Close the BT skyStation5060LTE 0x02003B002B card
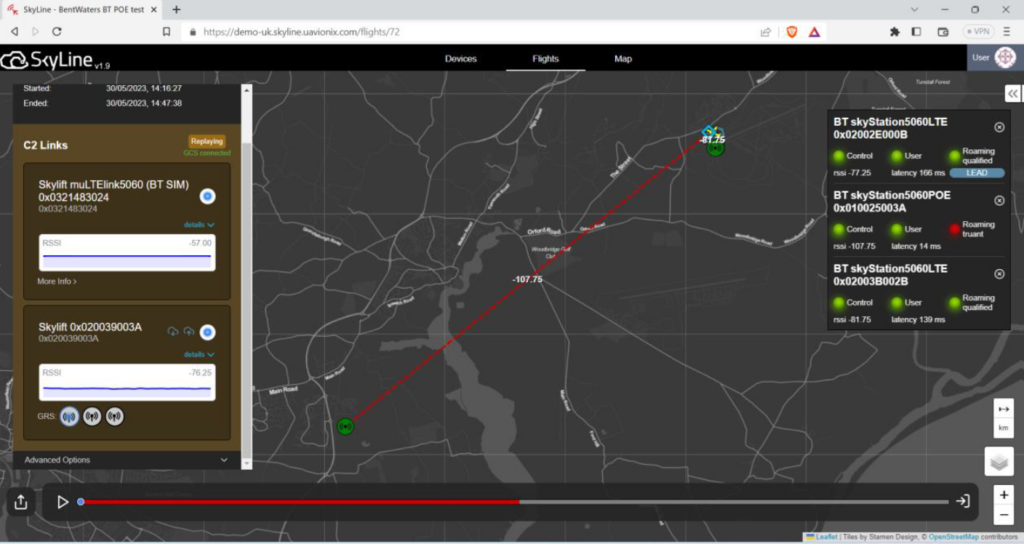 pos(999,274)
